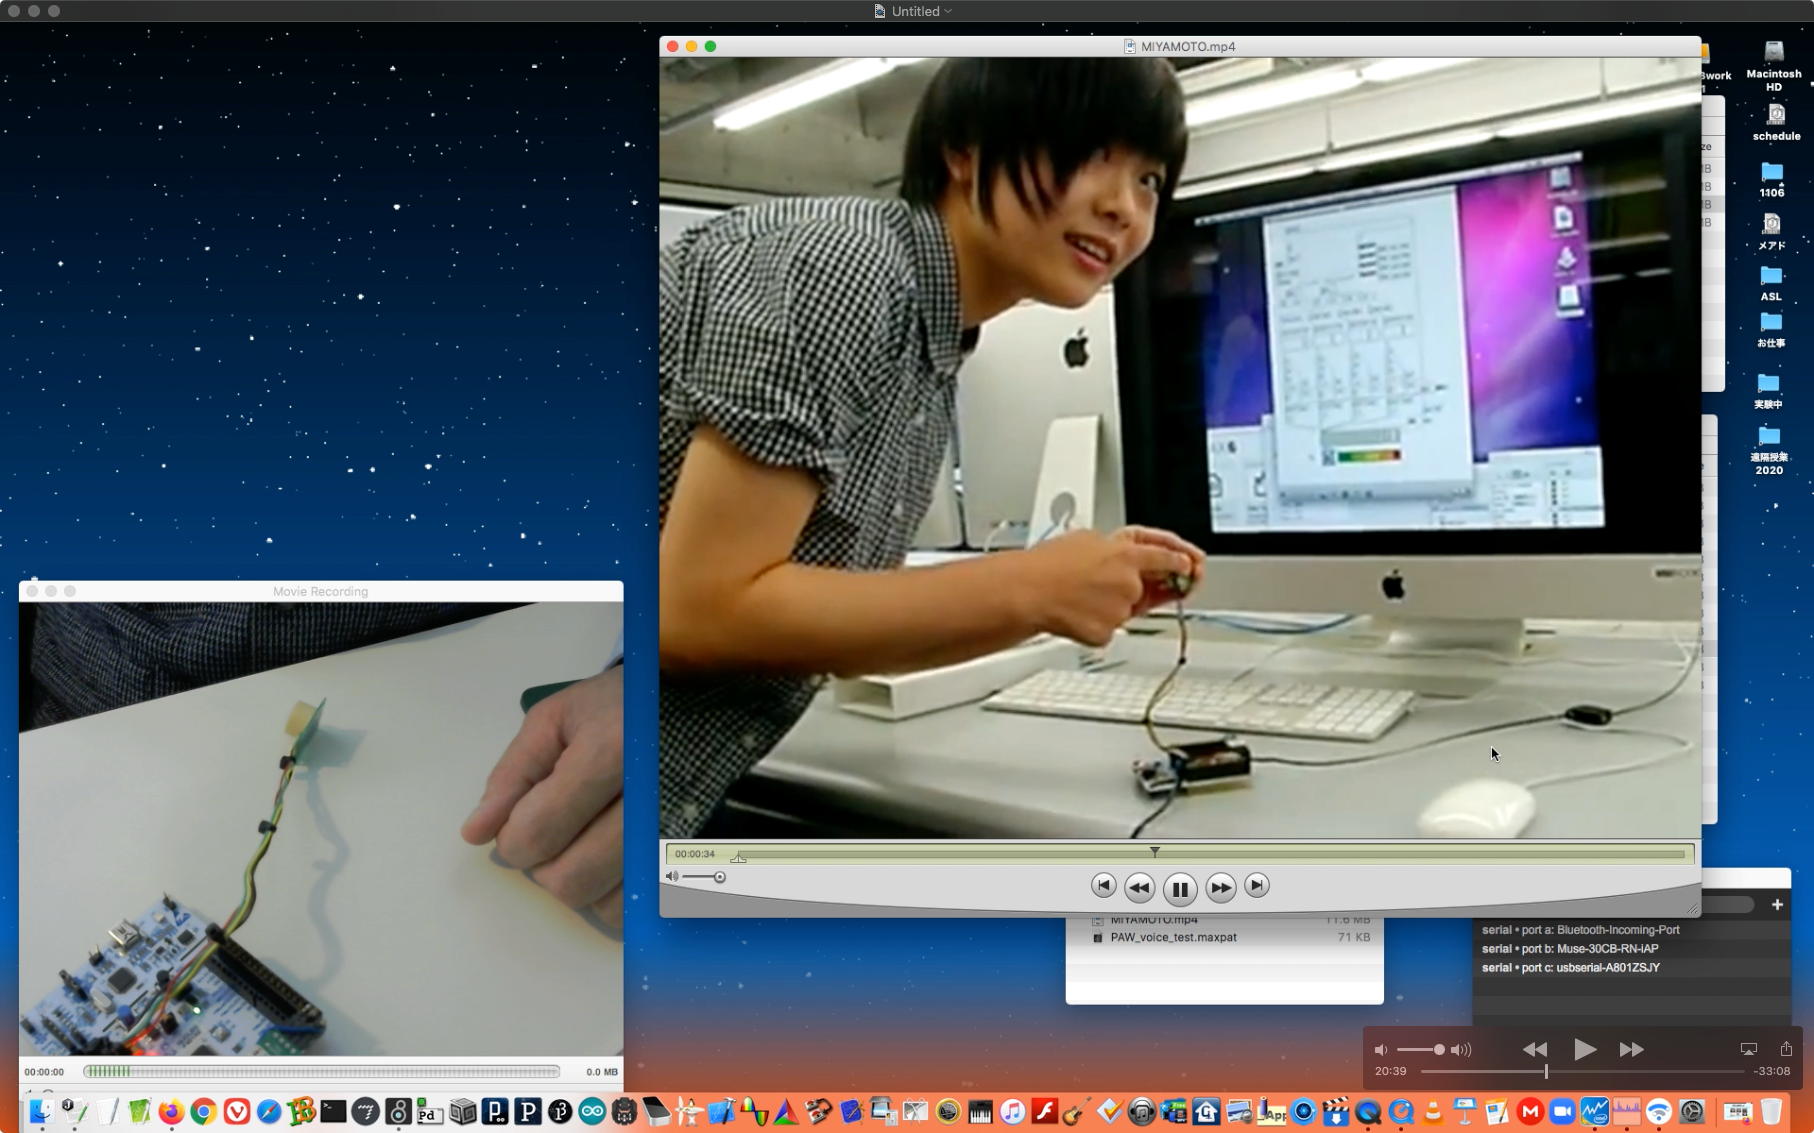The height and width of the screenshot is (1133, 1814).
Task: Seek on the floating controller progress bar
Action: [1582, 1071]
